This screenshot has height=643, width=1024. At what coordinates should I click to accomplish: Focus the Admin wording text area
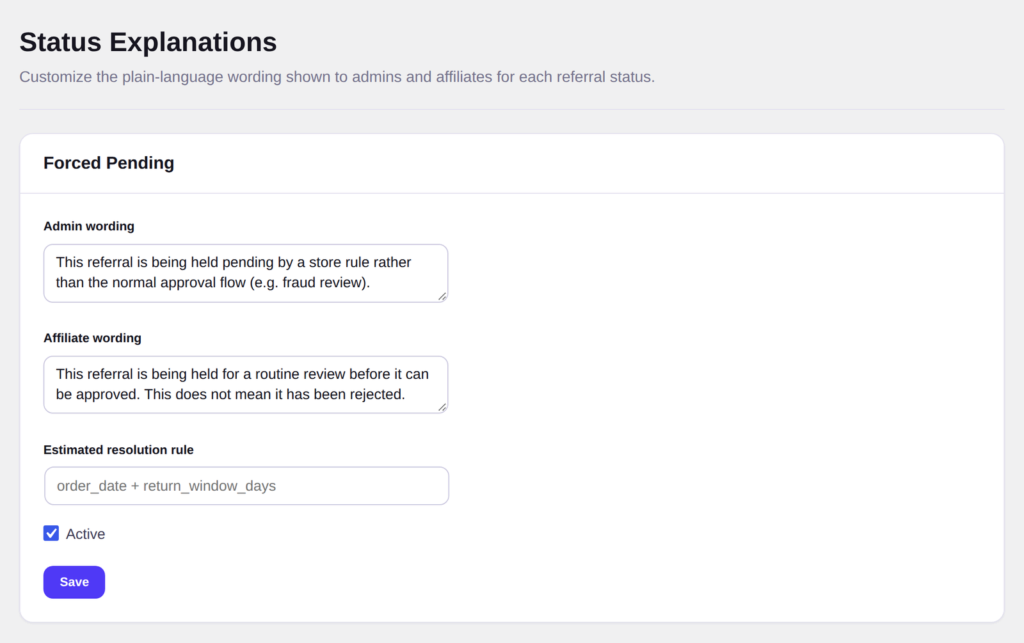(x=246, y=273)
